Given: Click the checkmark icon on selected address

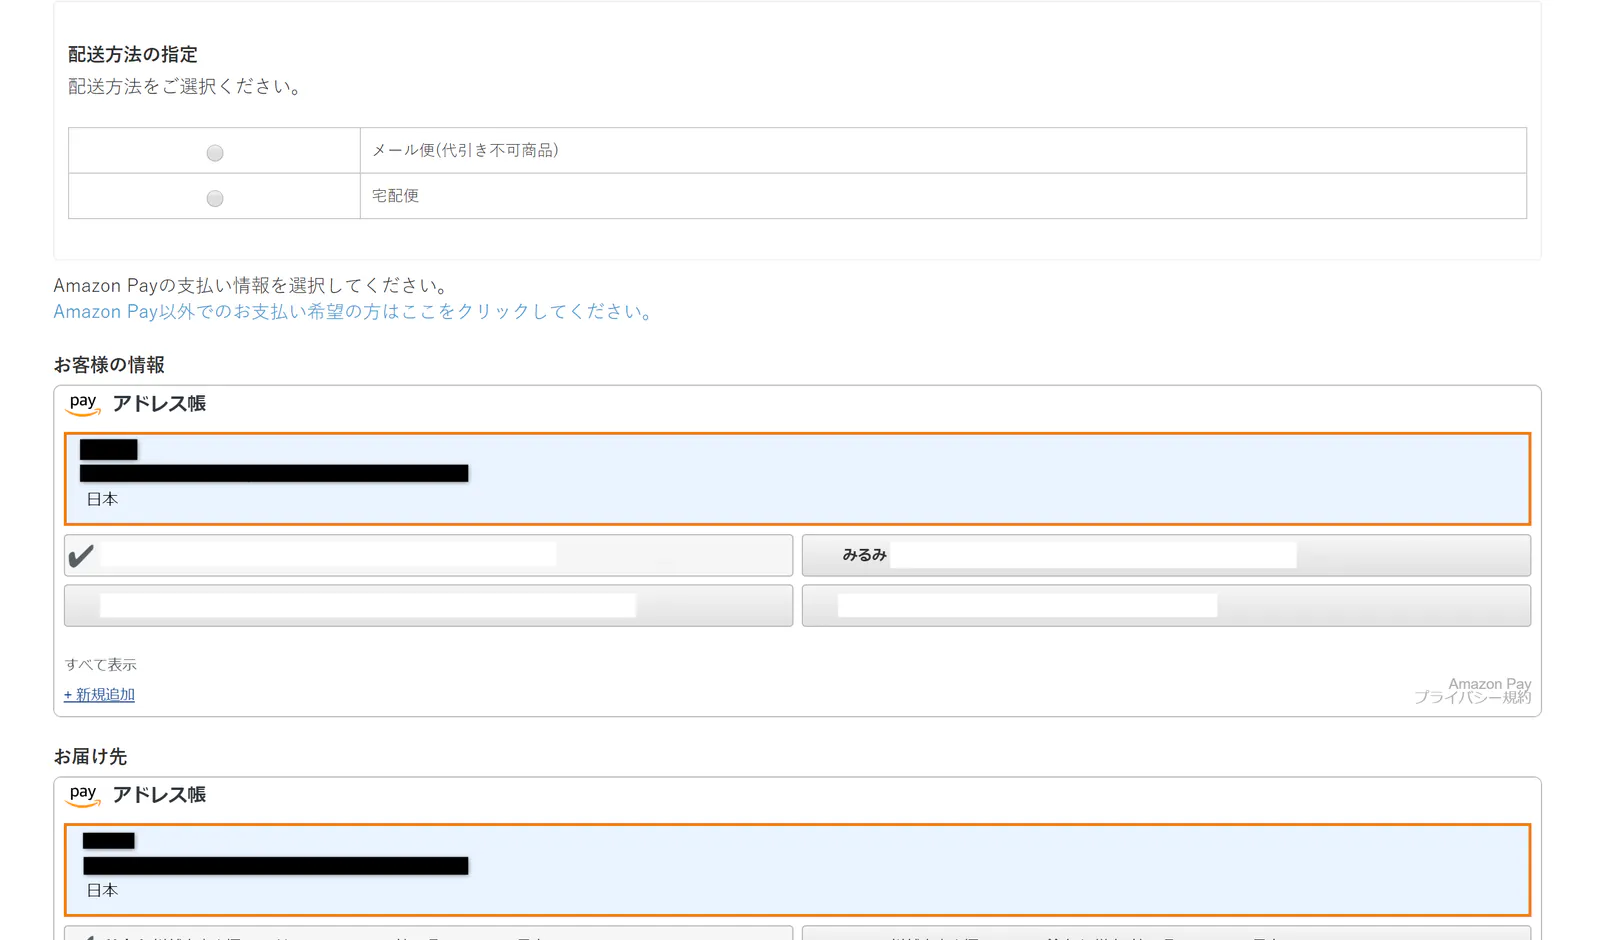Looking at the screenshot, I should (x=81, y=555).
